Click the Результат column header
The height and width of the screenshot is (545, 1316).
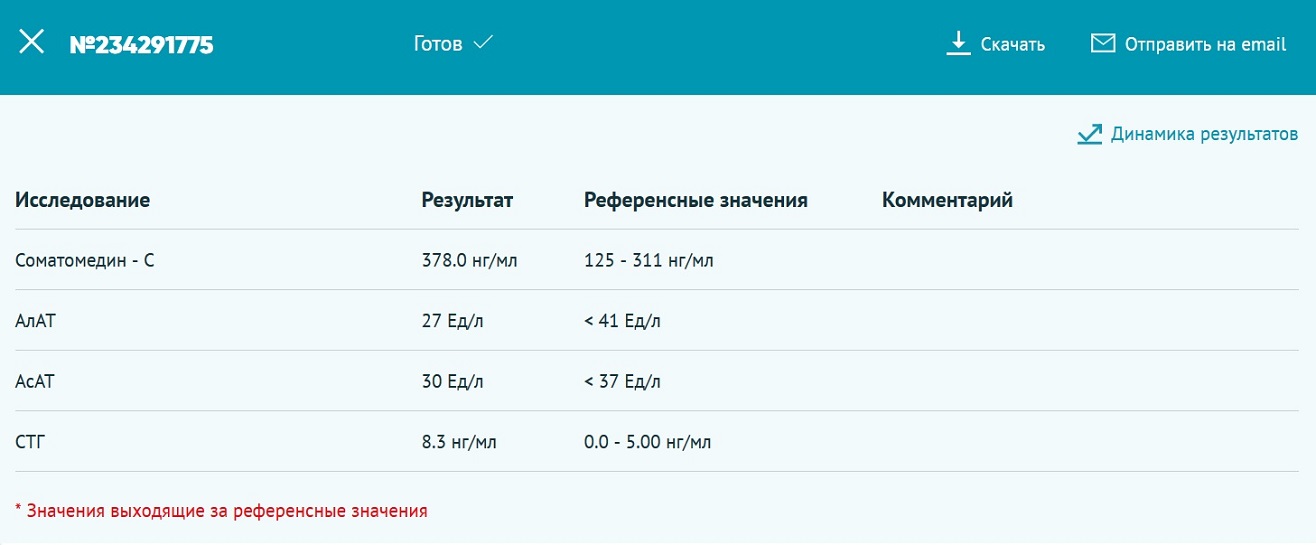[467, 200]
